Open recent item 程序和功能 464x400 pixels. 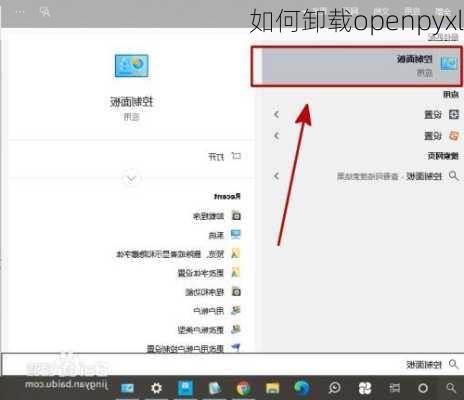point(213,292)
